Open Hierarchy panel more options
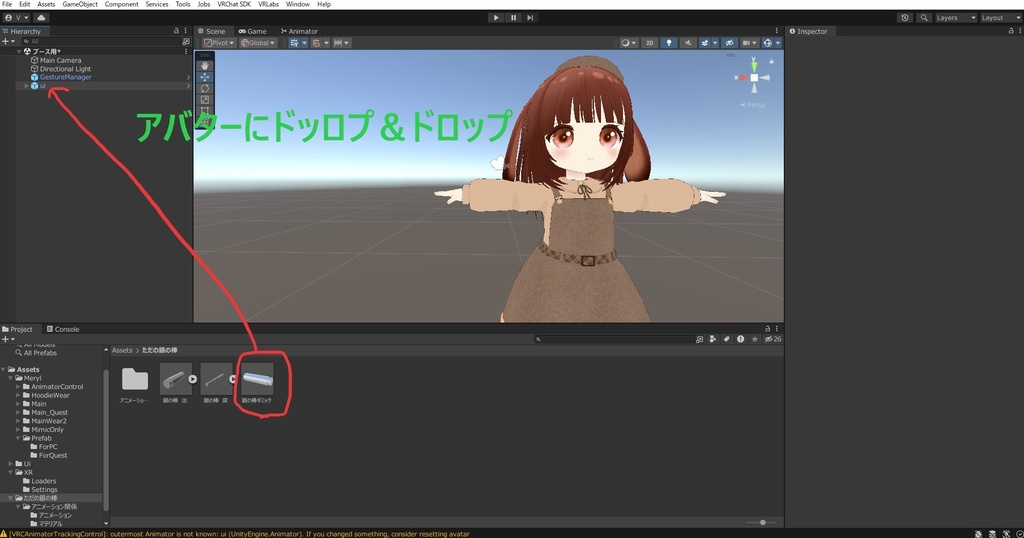 [x=185, y=31]
